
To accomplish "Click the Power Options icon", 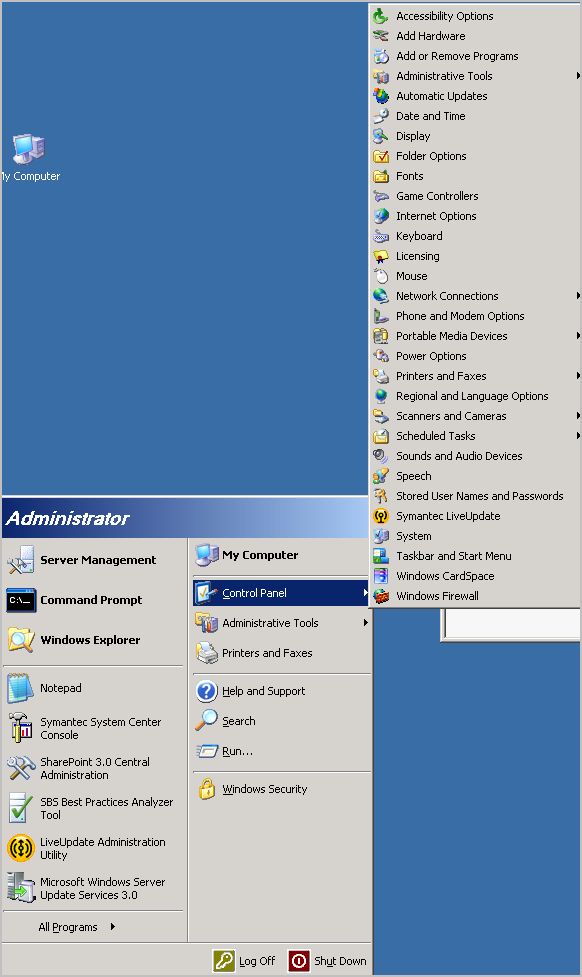I will [x=381, y=356].
